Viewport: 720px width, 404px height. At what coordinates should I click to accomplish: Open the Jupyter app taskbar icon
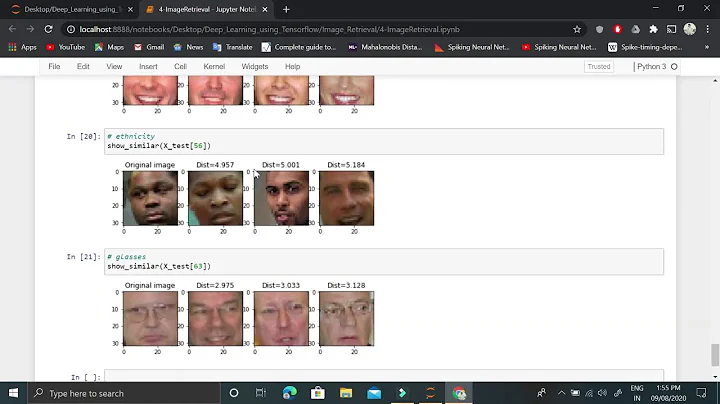[430, 393]
